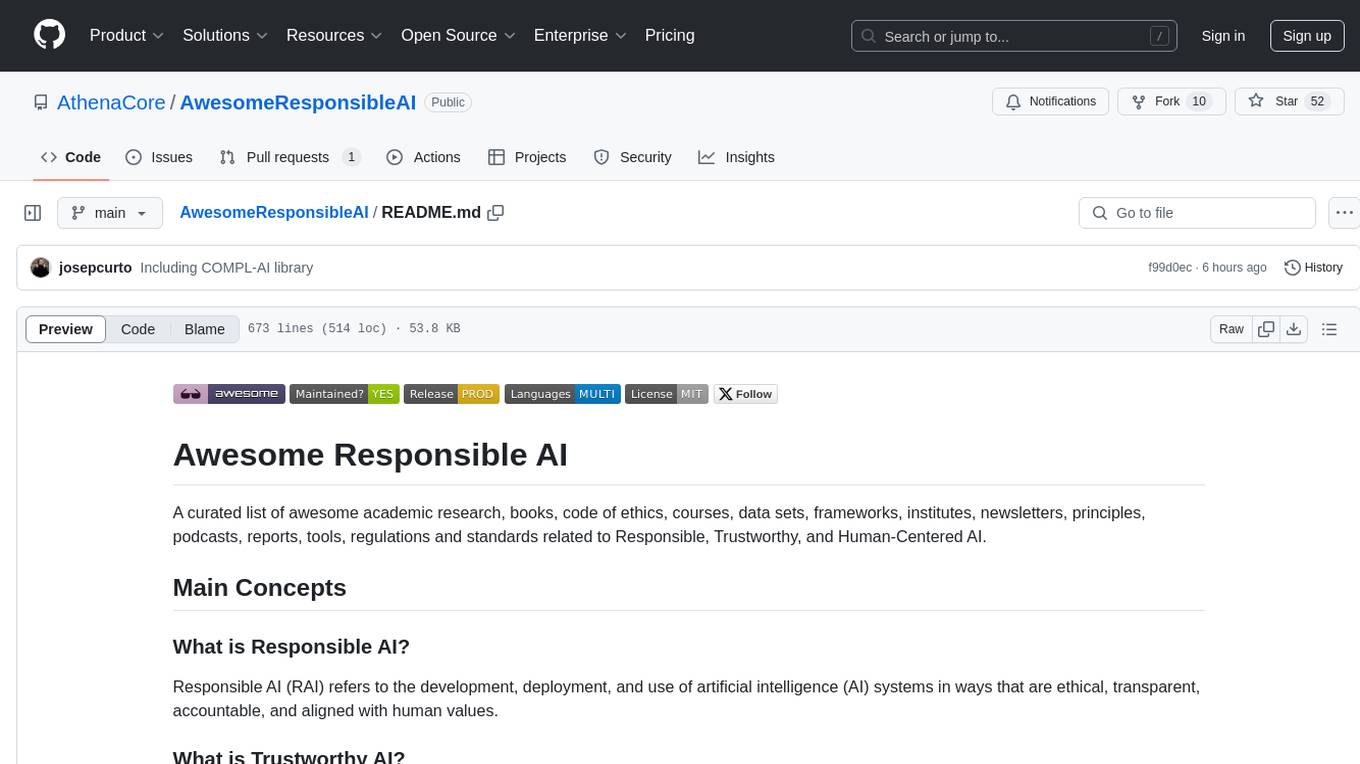Switch to the Issues tab

[159, 157]
